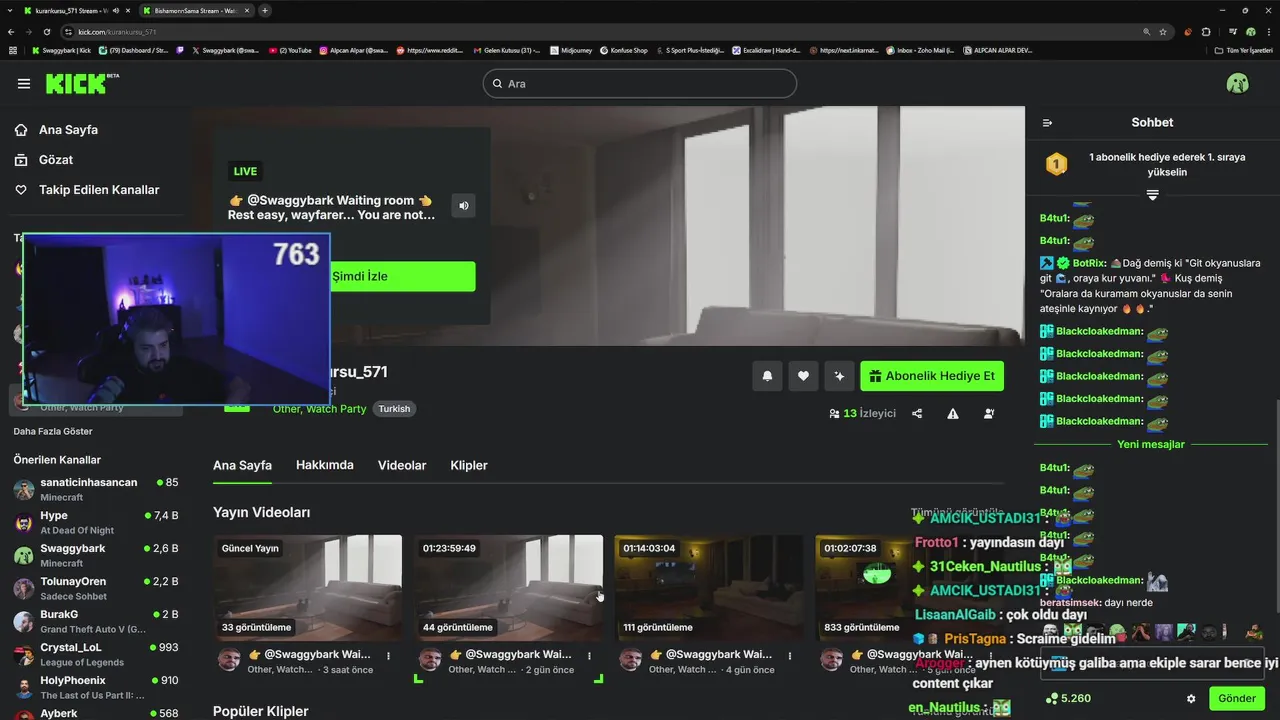Open recommended channel Swaggybark
This screenshot has height=720, width=1280.
[96, 555]
